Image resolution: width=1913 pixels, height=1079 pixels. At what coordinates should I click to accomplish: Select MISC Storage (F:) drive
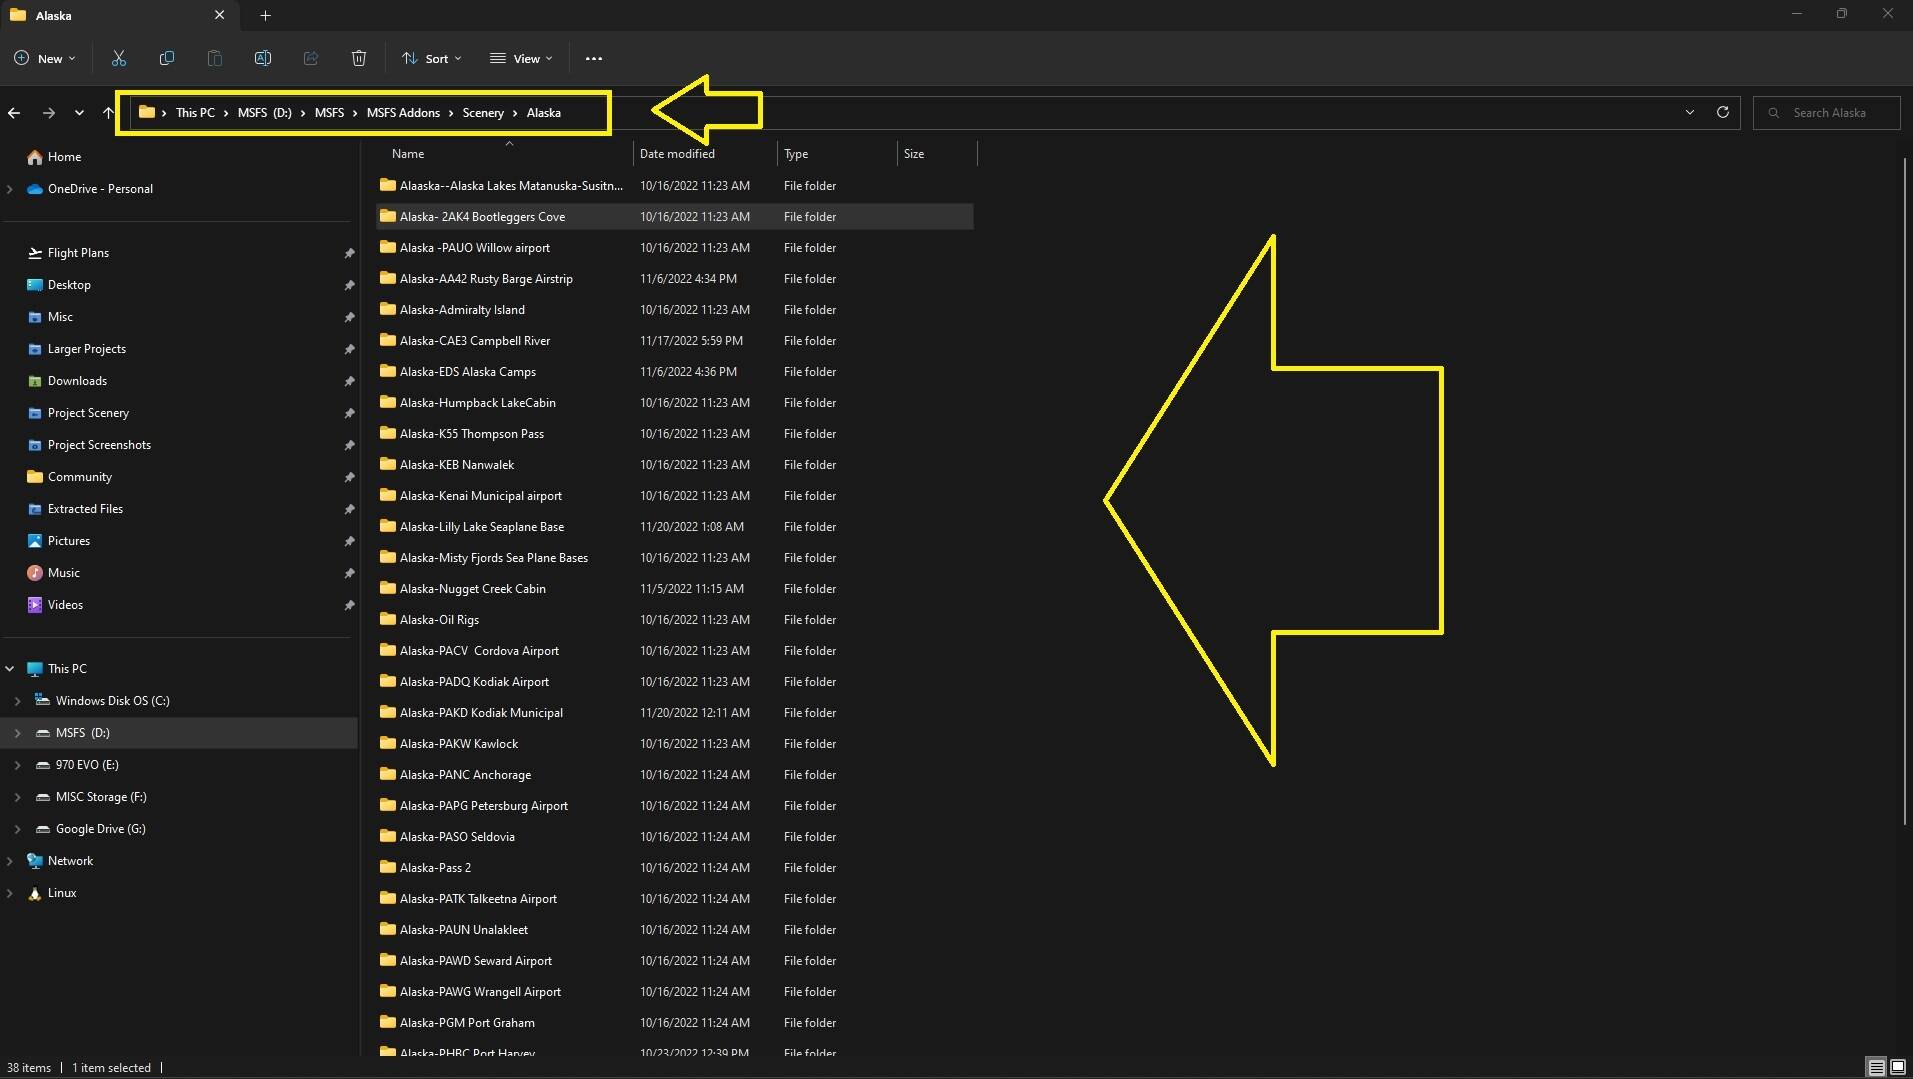tap(101, 797)
